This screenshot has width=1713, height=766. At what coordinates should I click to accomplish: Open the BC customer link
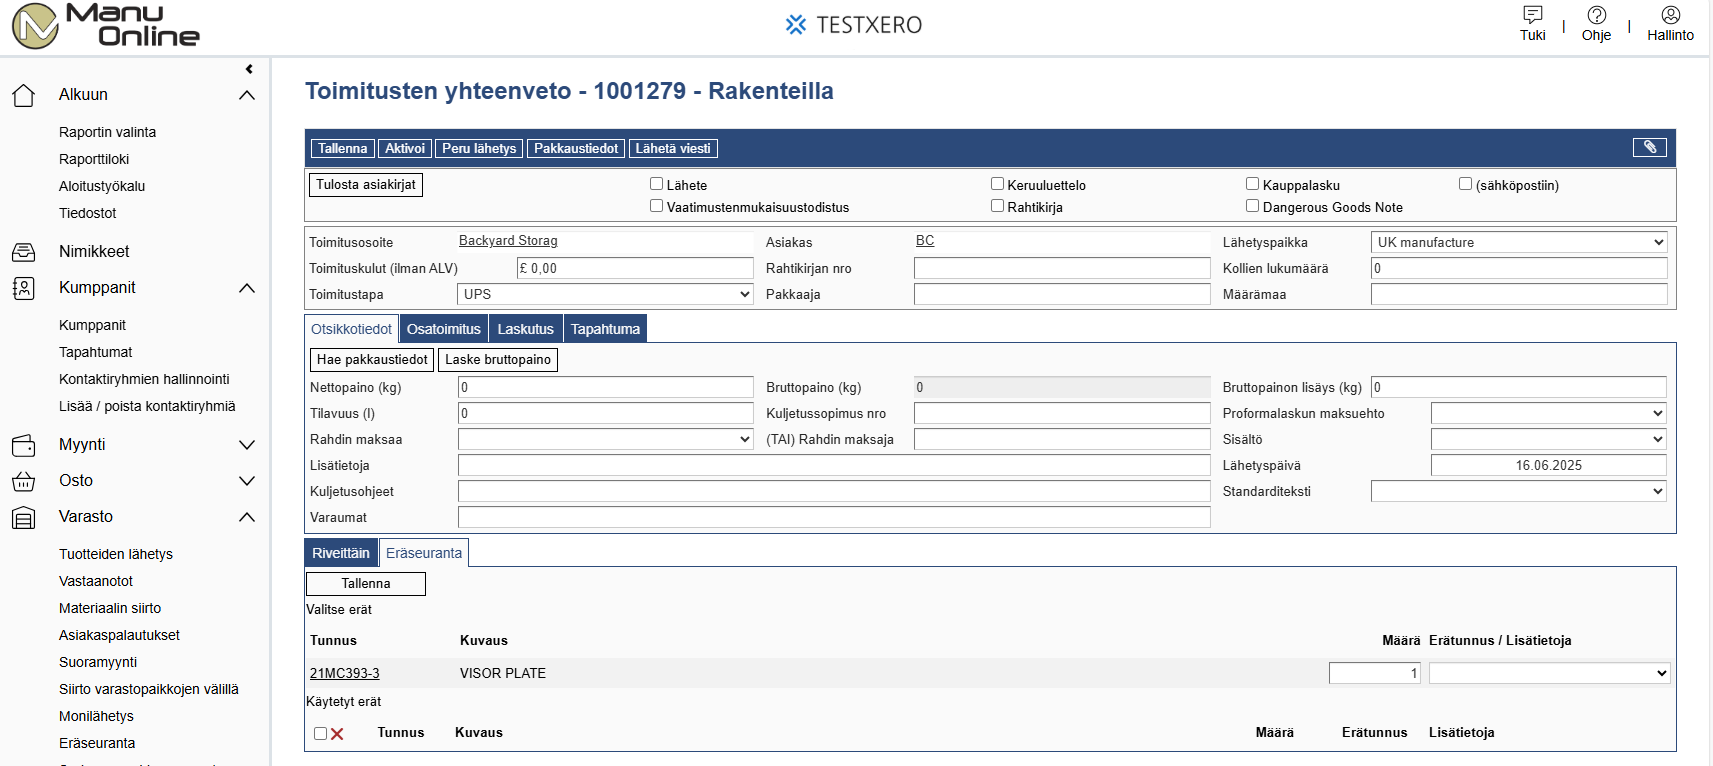pyautogui.click(x=925, y=241)
